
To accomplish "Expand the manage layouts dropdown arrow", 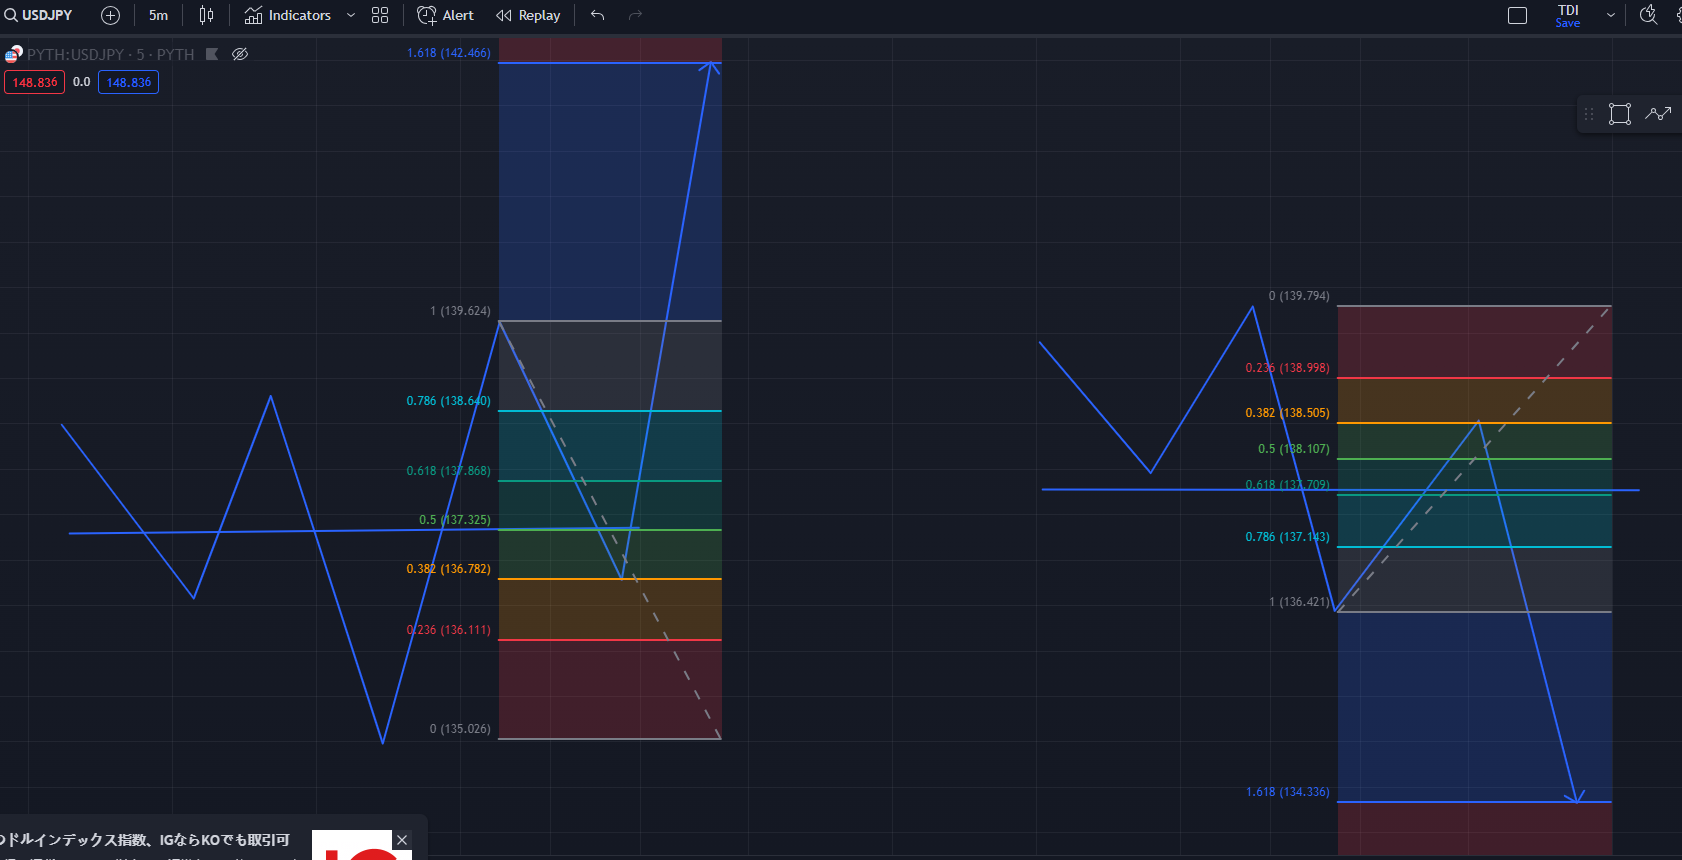I will (1611, 15).
